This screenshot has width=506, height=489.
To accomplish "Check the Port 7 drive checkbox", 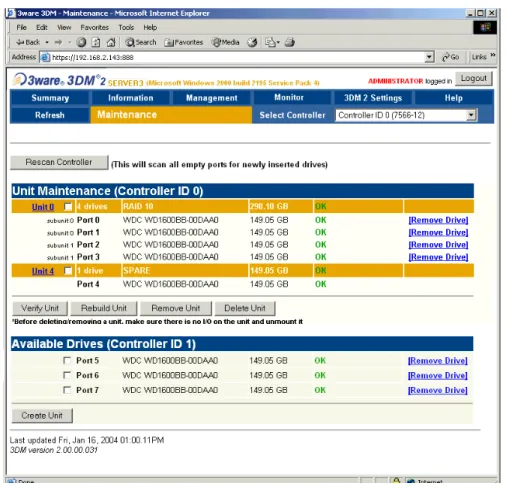I will click(x=67, y=390).
